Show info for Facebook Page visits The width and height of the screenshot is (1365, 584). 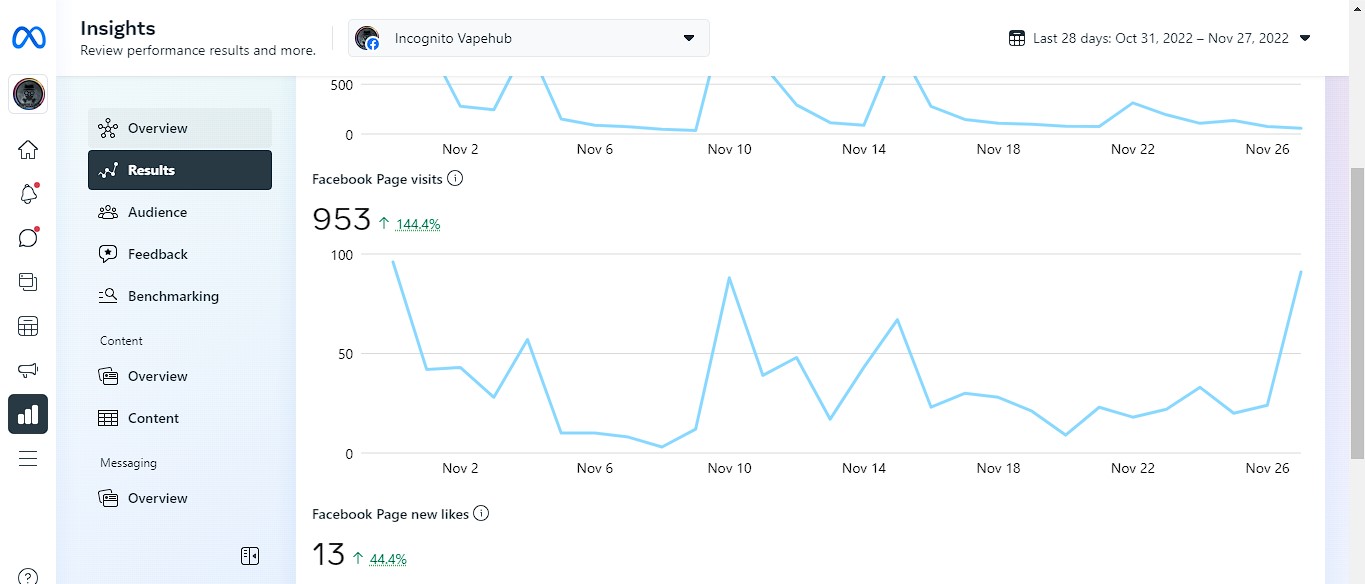(455, 179)
